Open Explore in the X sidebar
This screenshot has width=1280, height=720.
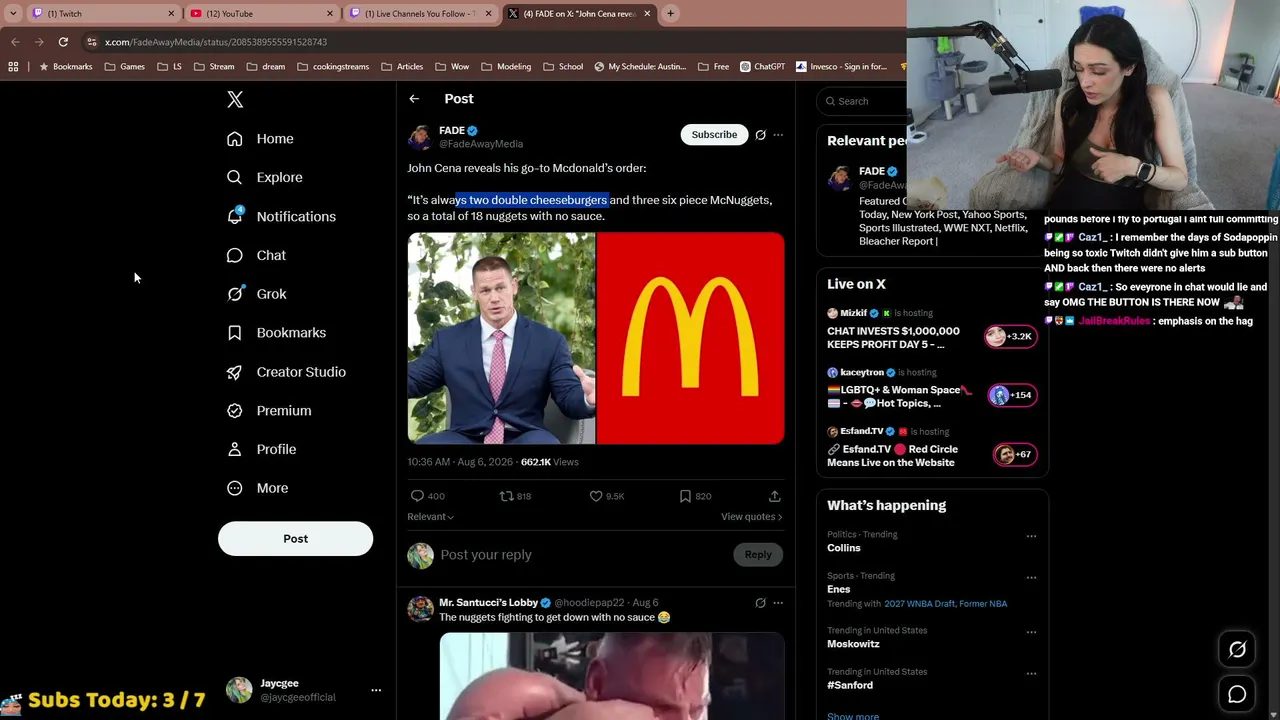(265, 177)
